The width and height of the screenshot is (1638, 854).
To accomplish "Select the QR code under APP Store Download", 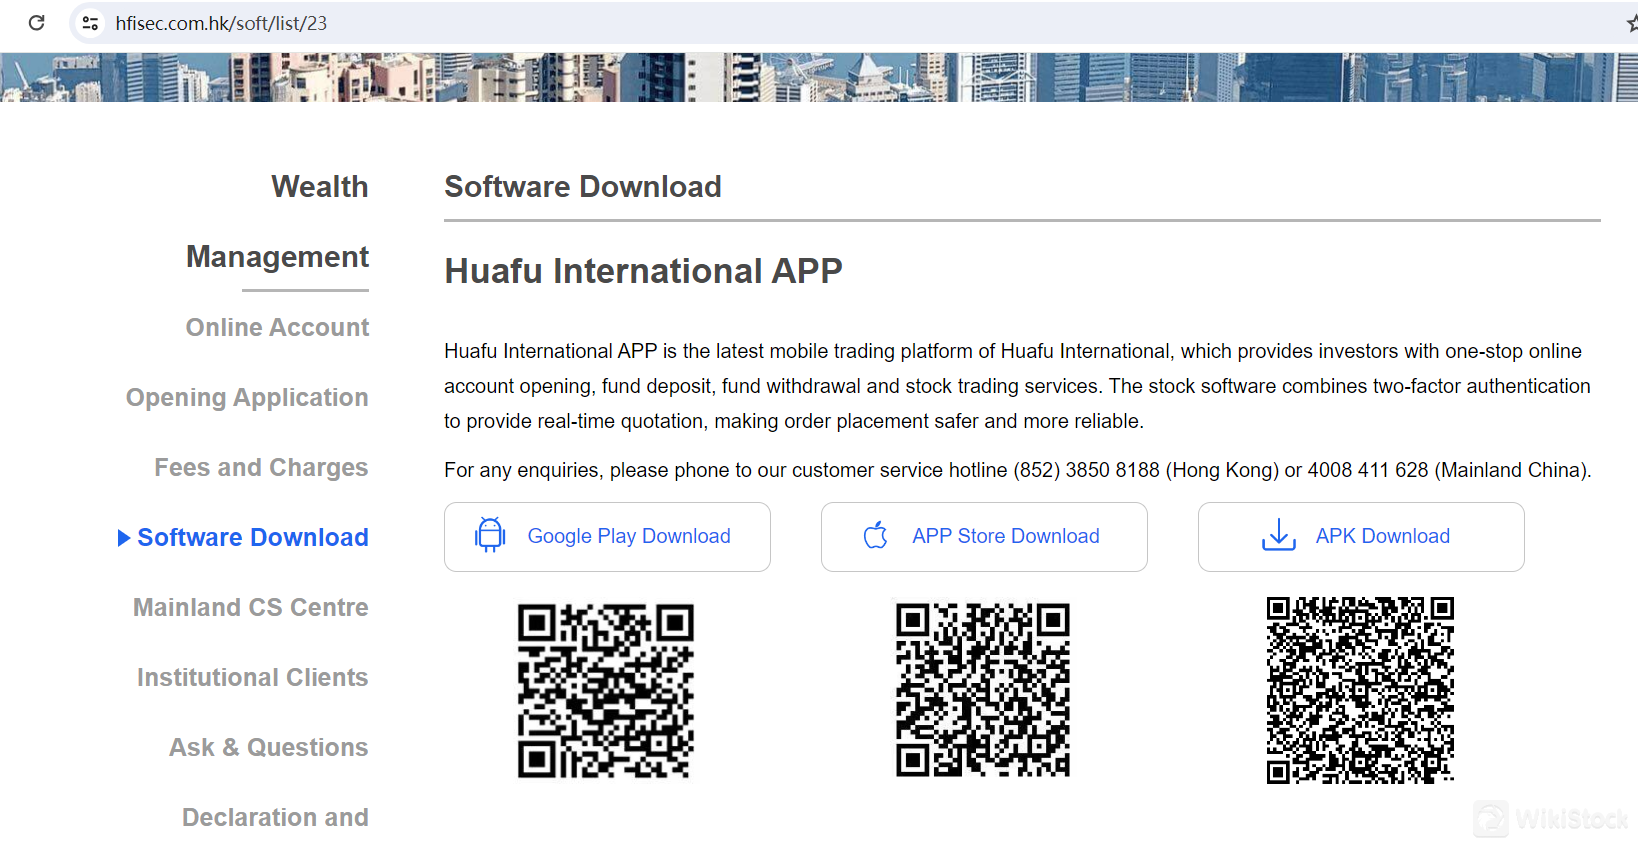I will click(983, 690).
